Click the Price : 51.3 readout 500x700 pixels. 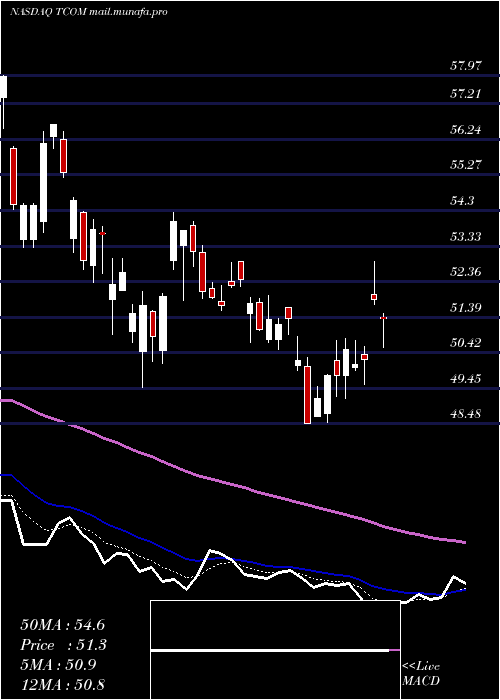[x=63, y=645]
